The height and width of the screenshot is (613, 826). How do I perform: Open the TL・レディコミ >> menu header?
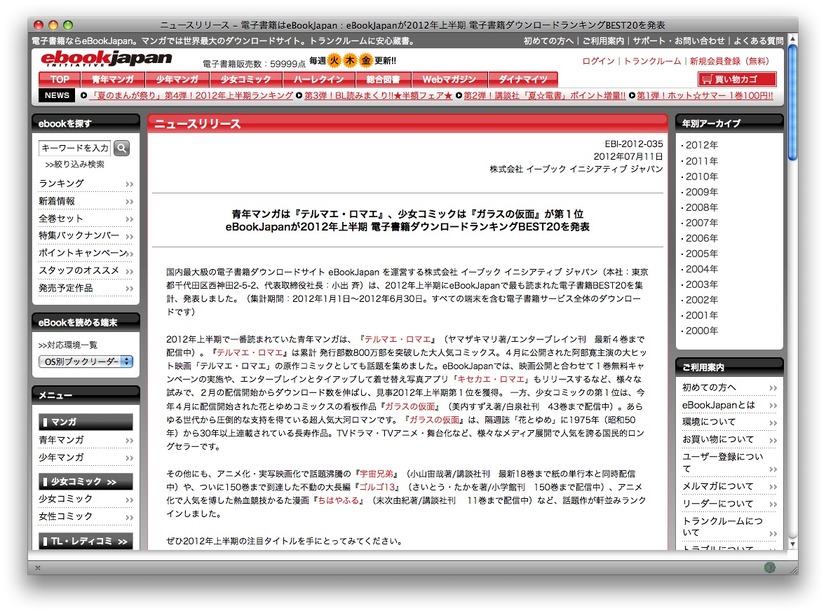tap(85, 541)
